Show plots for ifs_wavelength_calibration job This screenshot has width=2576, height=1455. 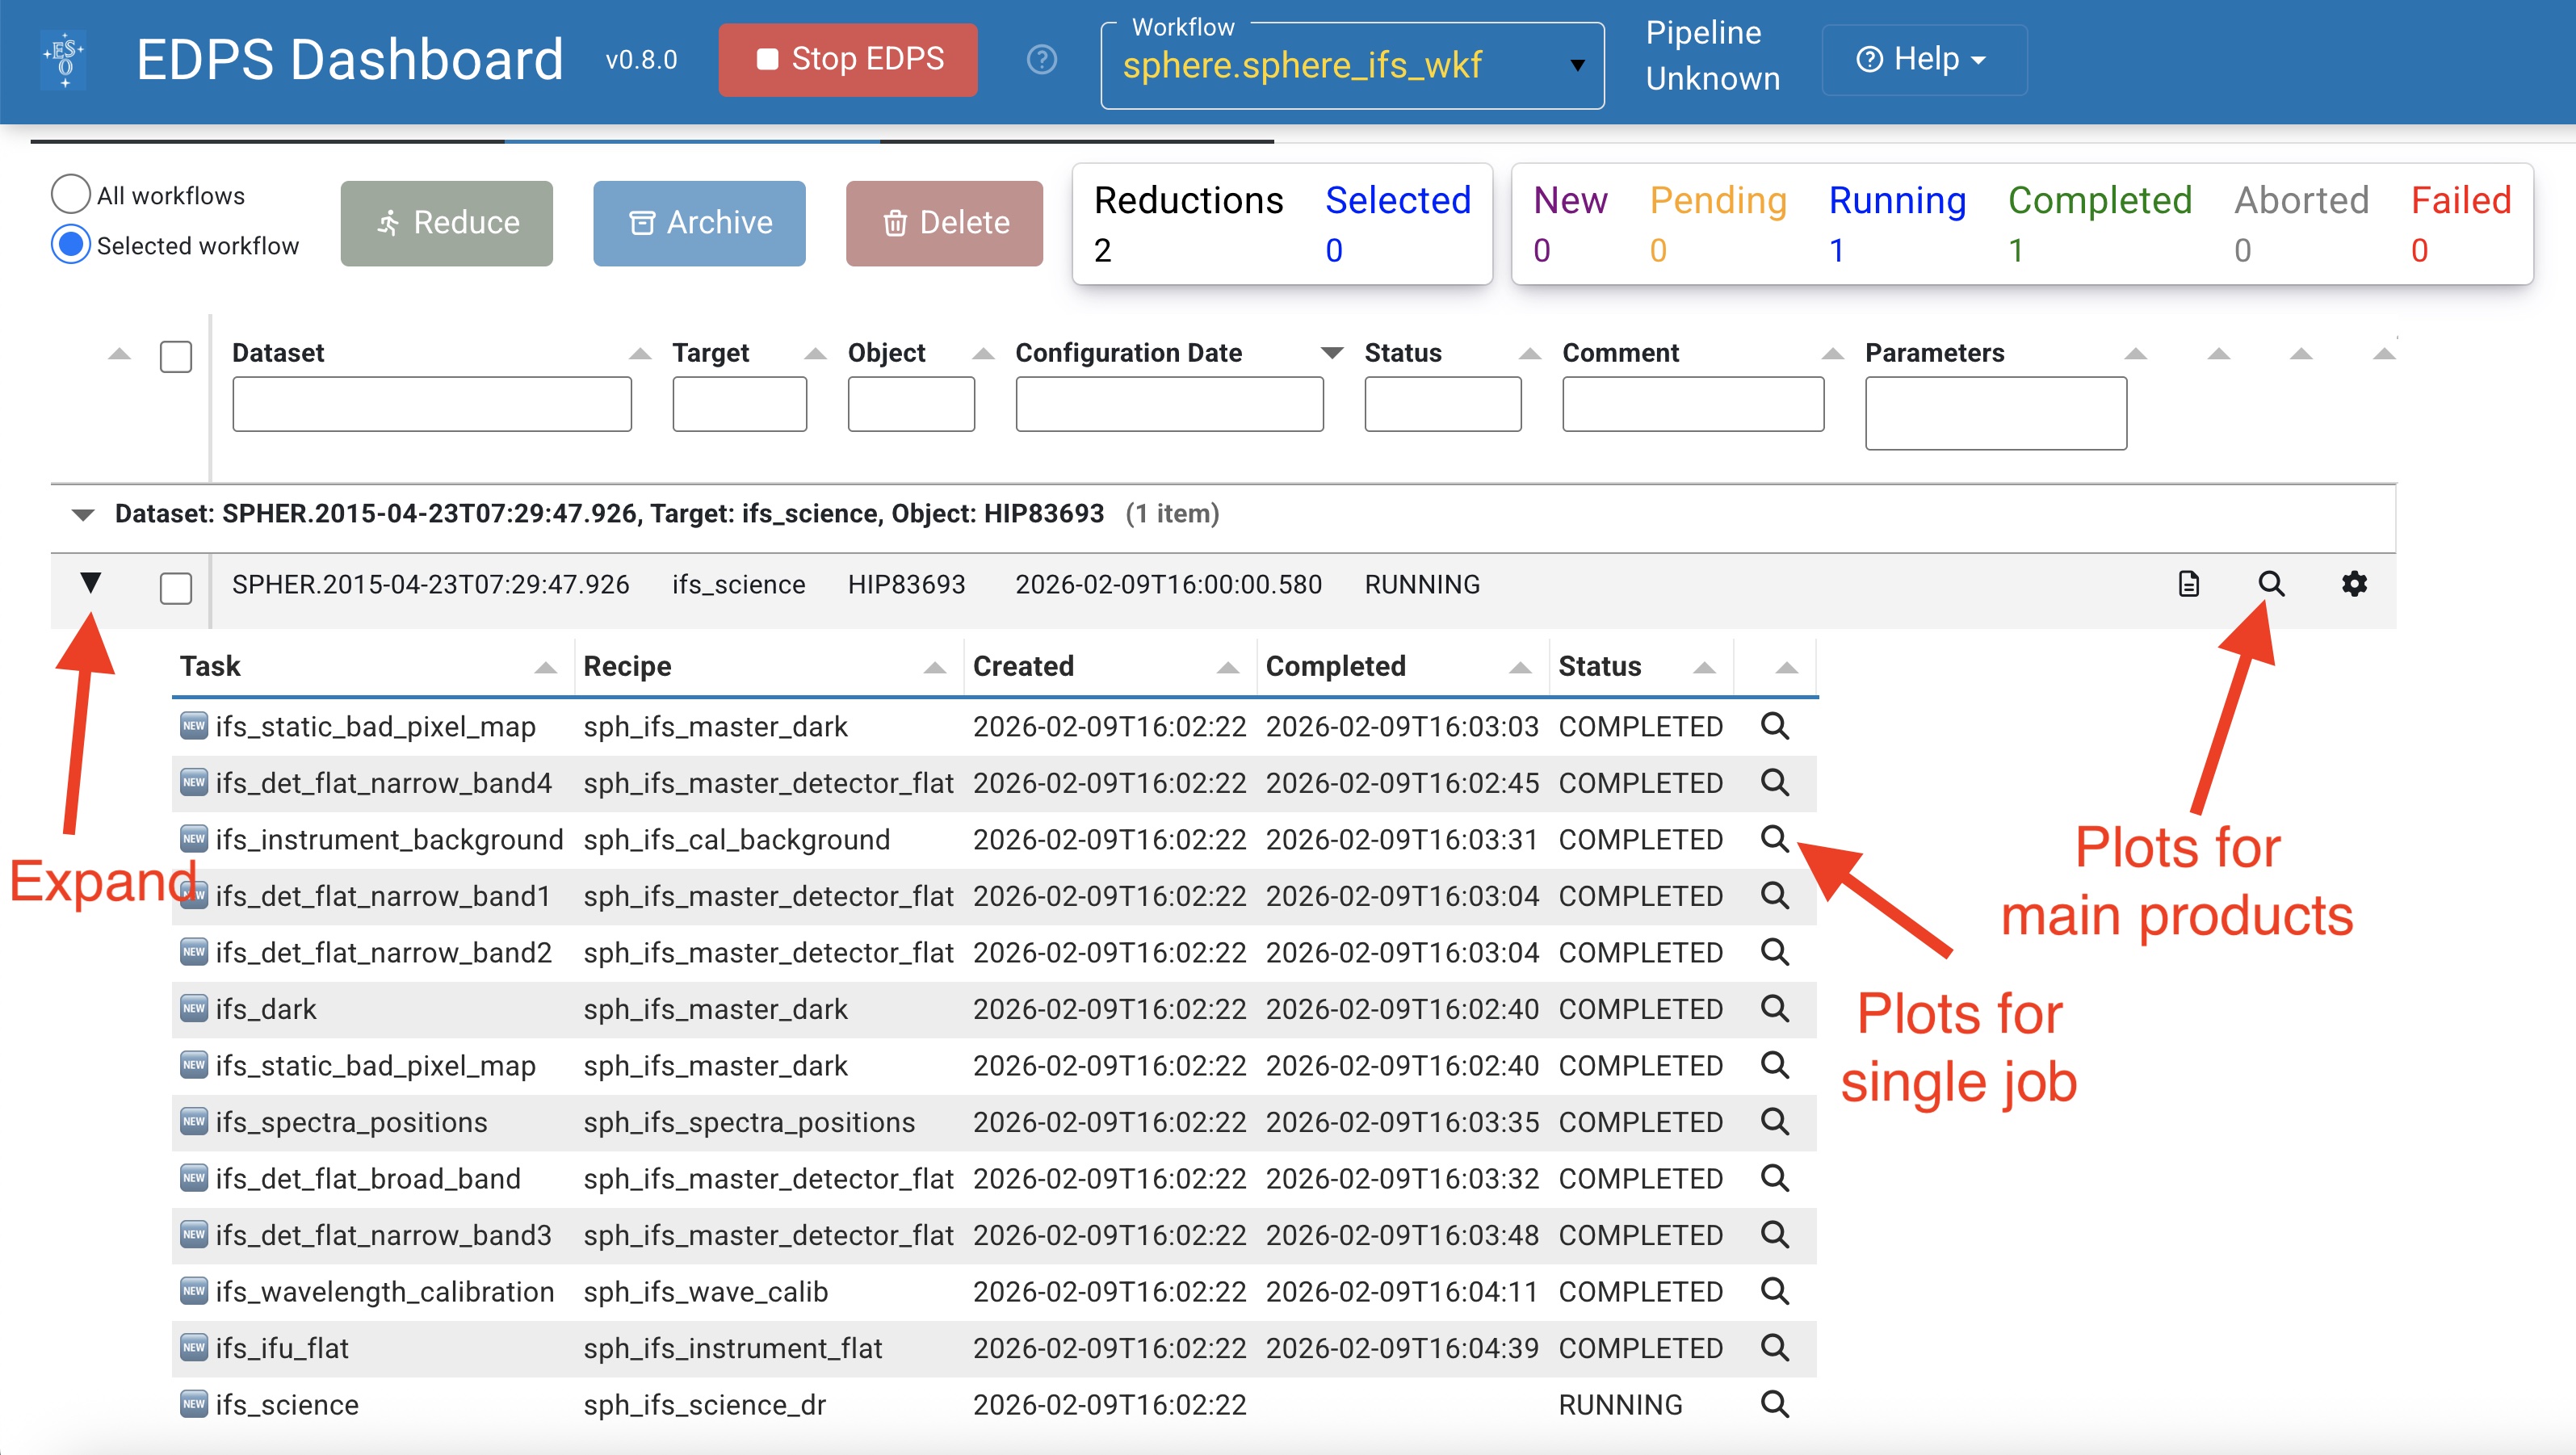click(x=1775, y=1291)
